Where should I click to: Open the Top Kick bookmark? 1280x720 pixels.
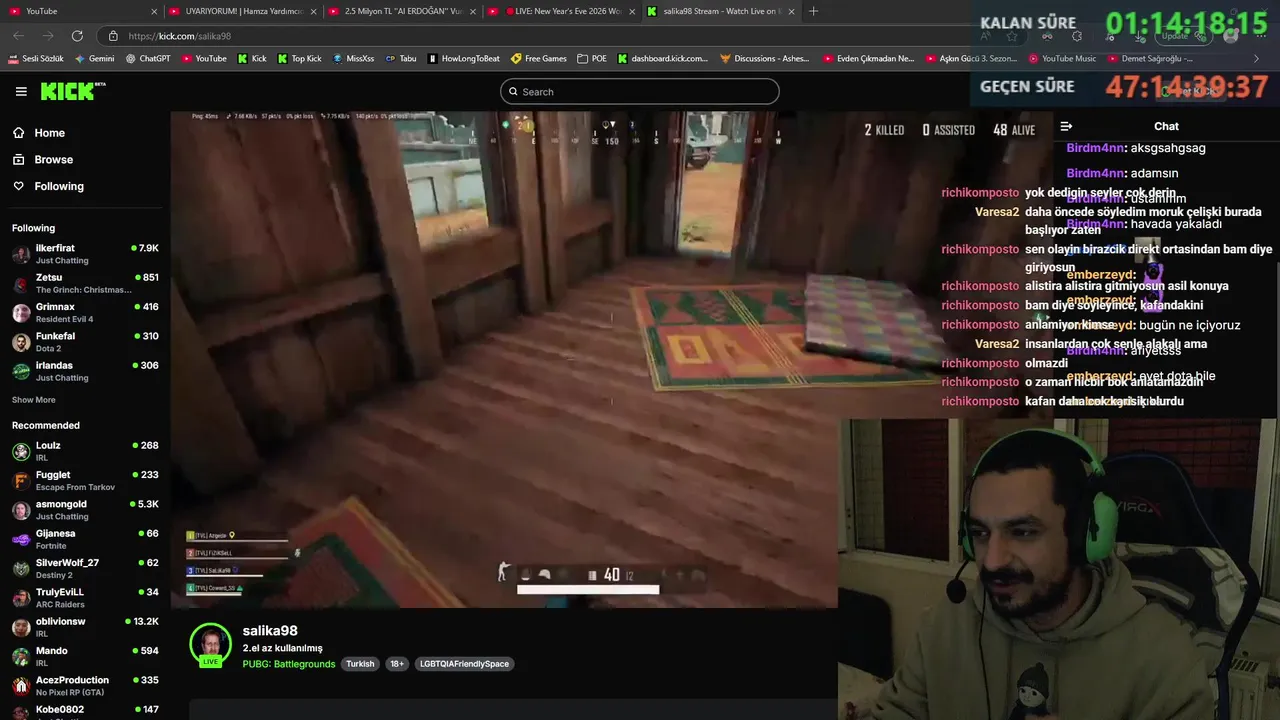[299, 59]
